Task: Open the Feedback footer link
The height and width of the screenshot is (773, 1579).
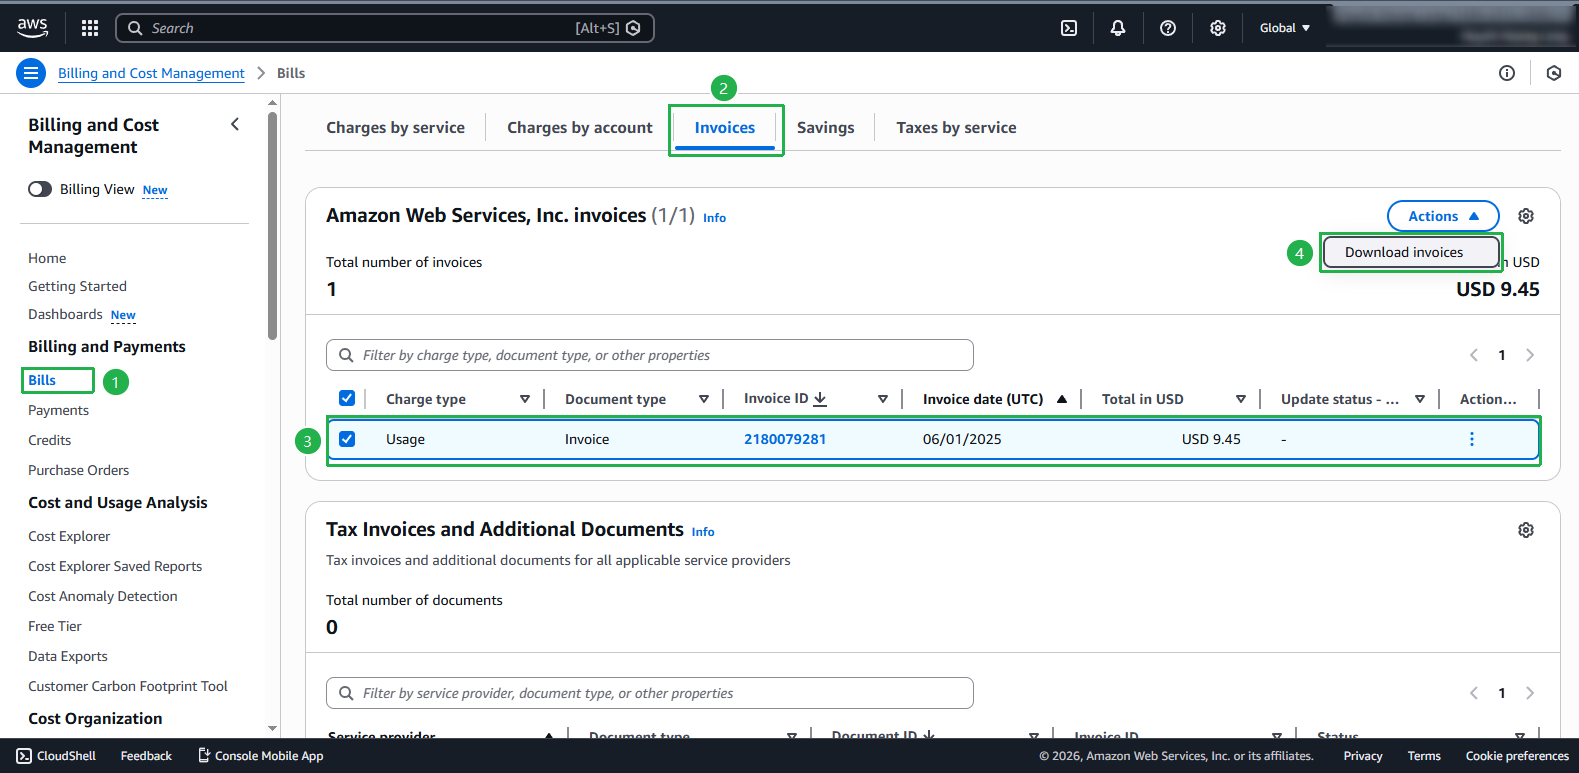Action: [x=146, y=756]
